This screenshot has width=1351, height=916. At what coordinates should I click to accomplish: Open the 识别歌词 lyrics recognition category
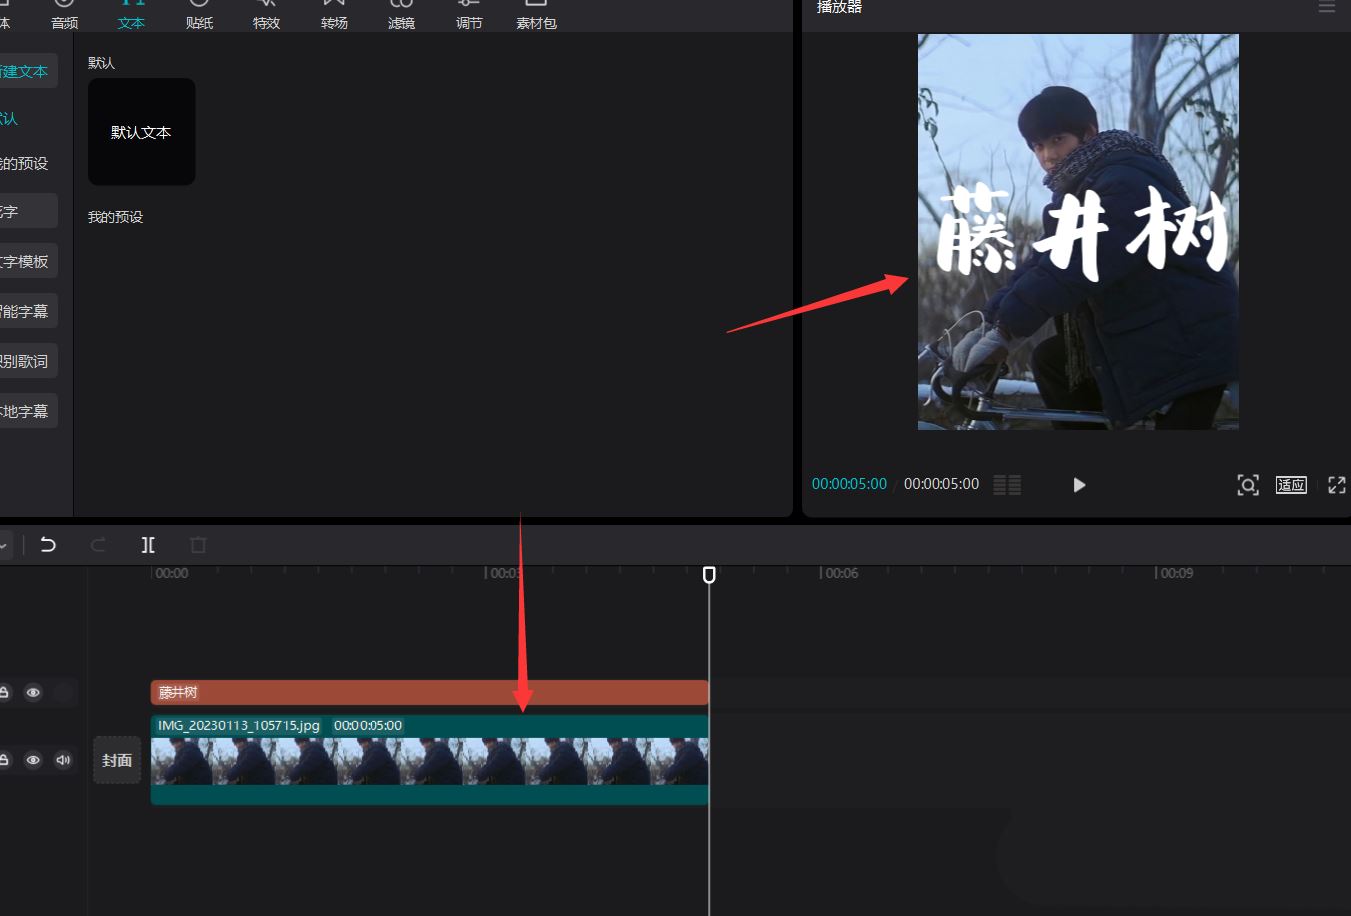pos(27,361)
